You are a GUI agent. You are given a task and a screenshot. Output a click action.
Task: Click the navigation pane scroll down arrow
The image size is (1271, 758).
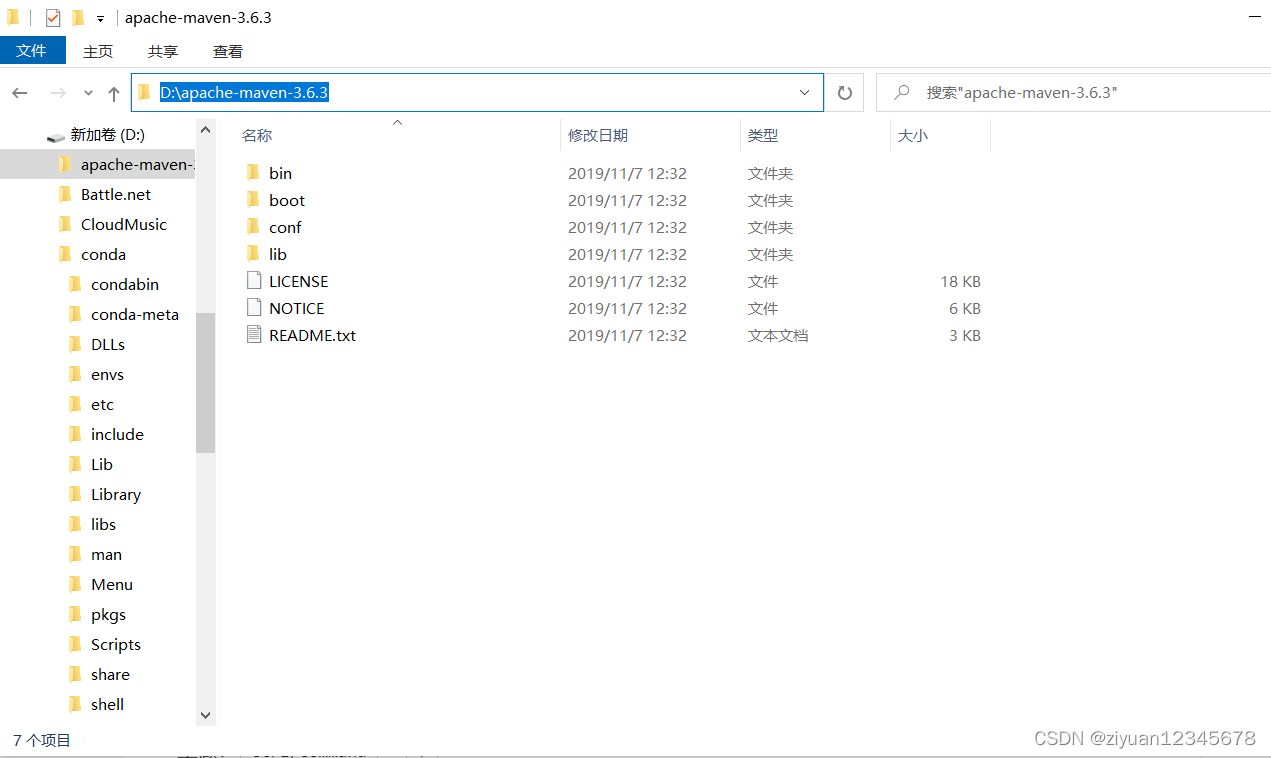point(206,715)
